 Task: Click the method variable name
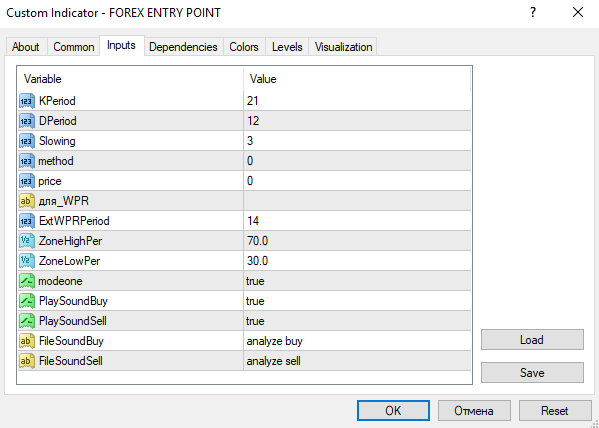(56, 161)
